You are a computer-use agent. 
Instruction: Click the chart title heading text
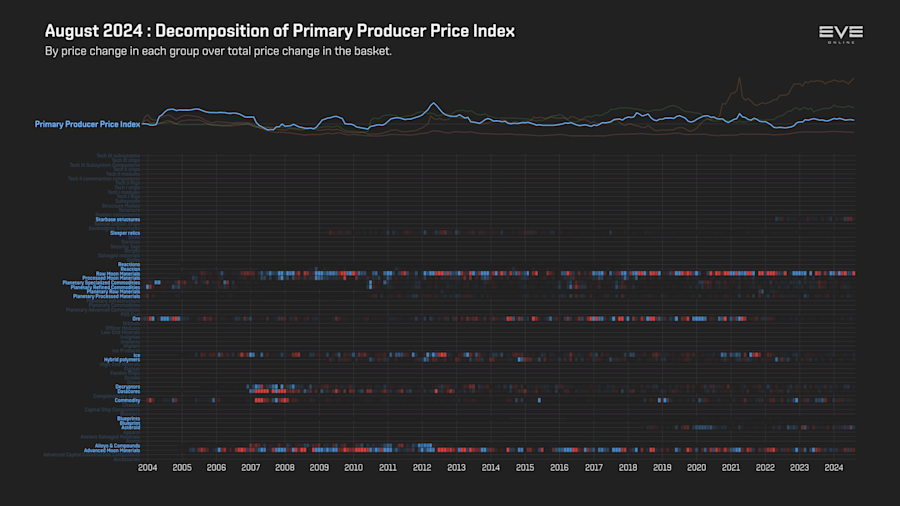(280, 31)
